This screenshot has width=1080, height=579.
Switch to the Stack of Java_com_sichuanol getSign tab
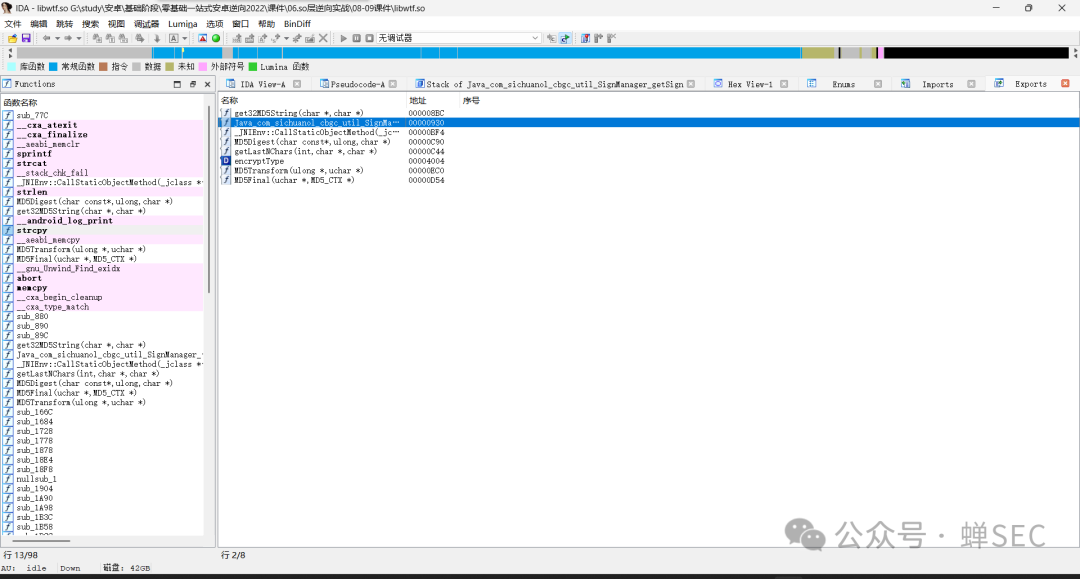click(554, 85)
